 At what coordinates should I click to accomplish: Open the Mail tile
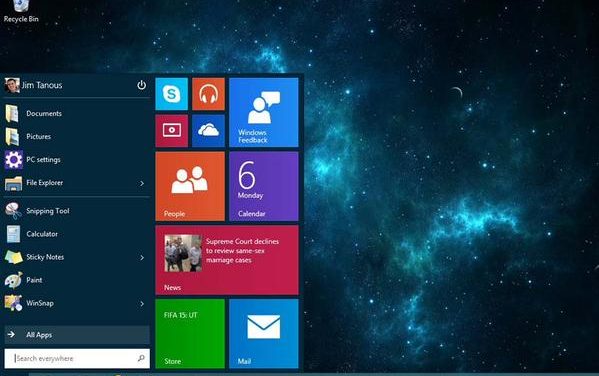click(x=264, y=334)
